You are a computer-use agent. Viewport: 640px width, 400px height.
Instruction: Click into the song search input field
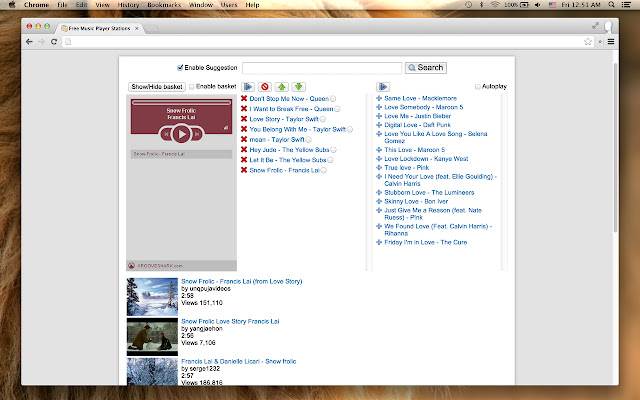[x=322, y=68]
